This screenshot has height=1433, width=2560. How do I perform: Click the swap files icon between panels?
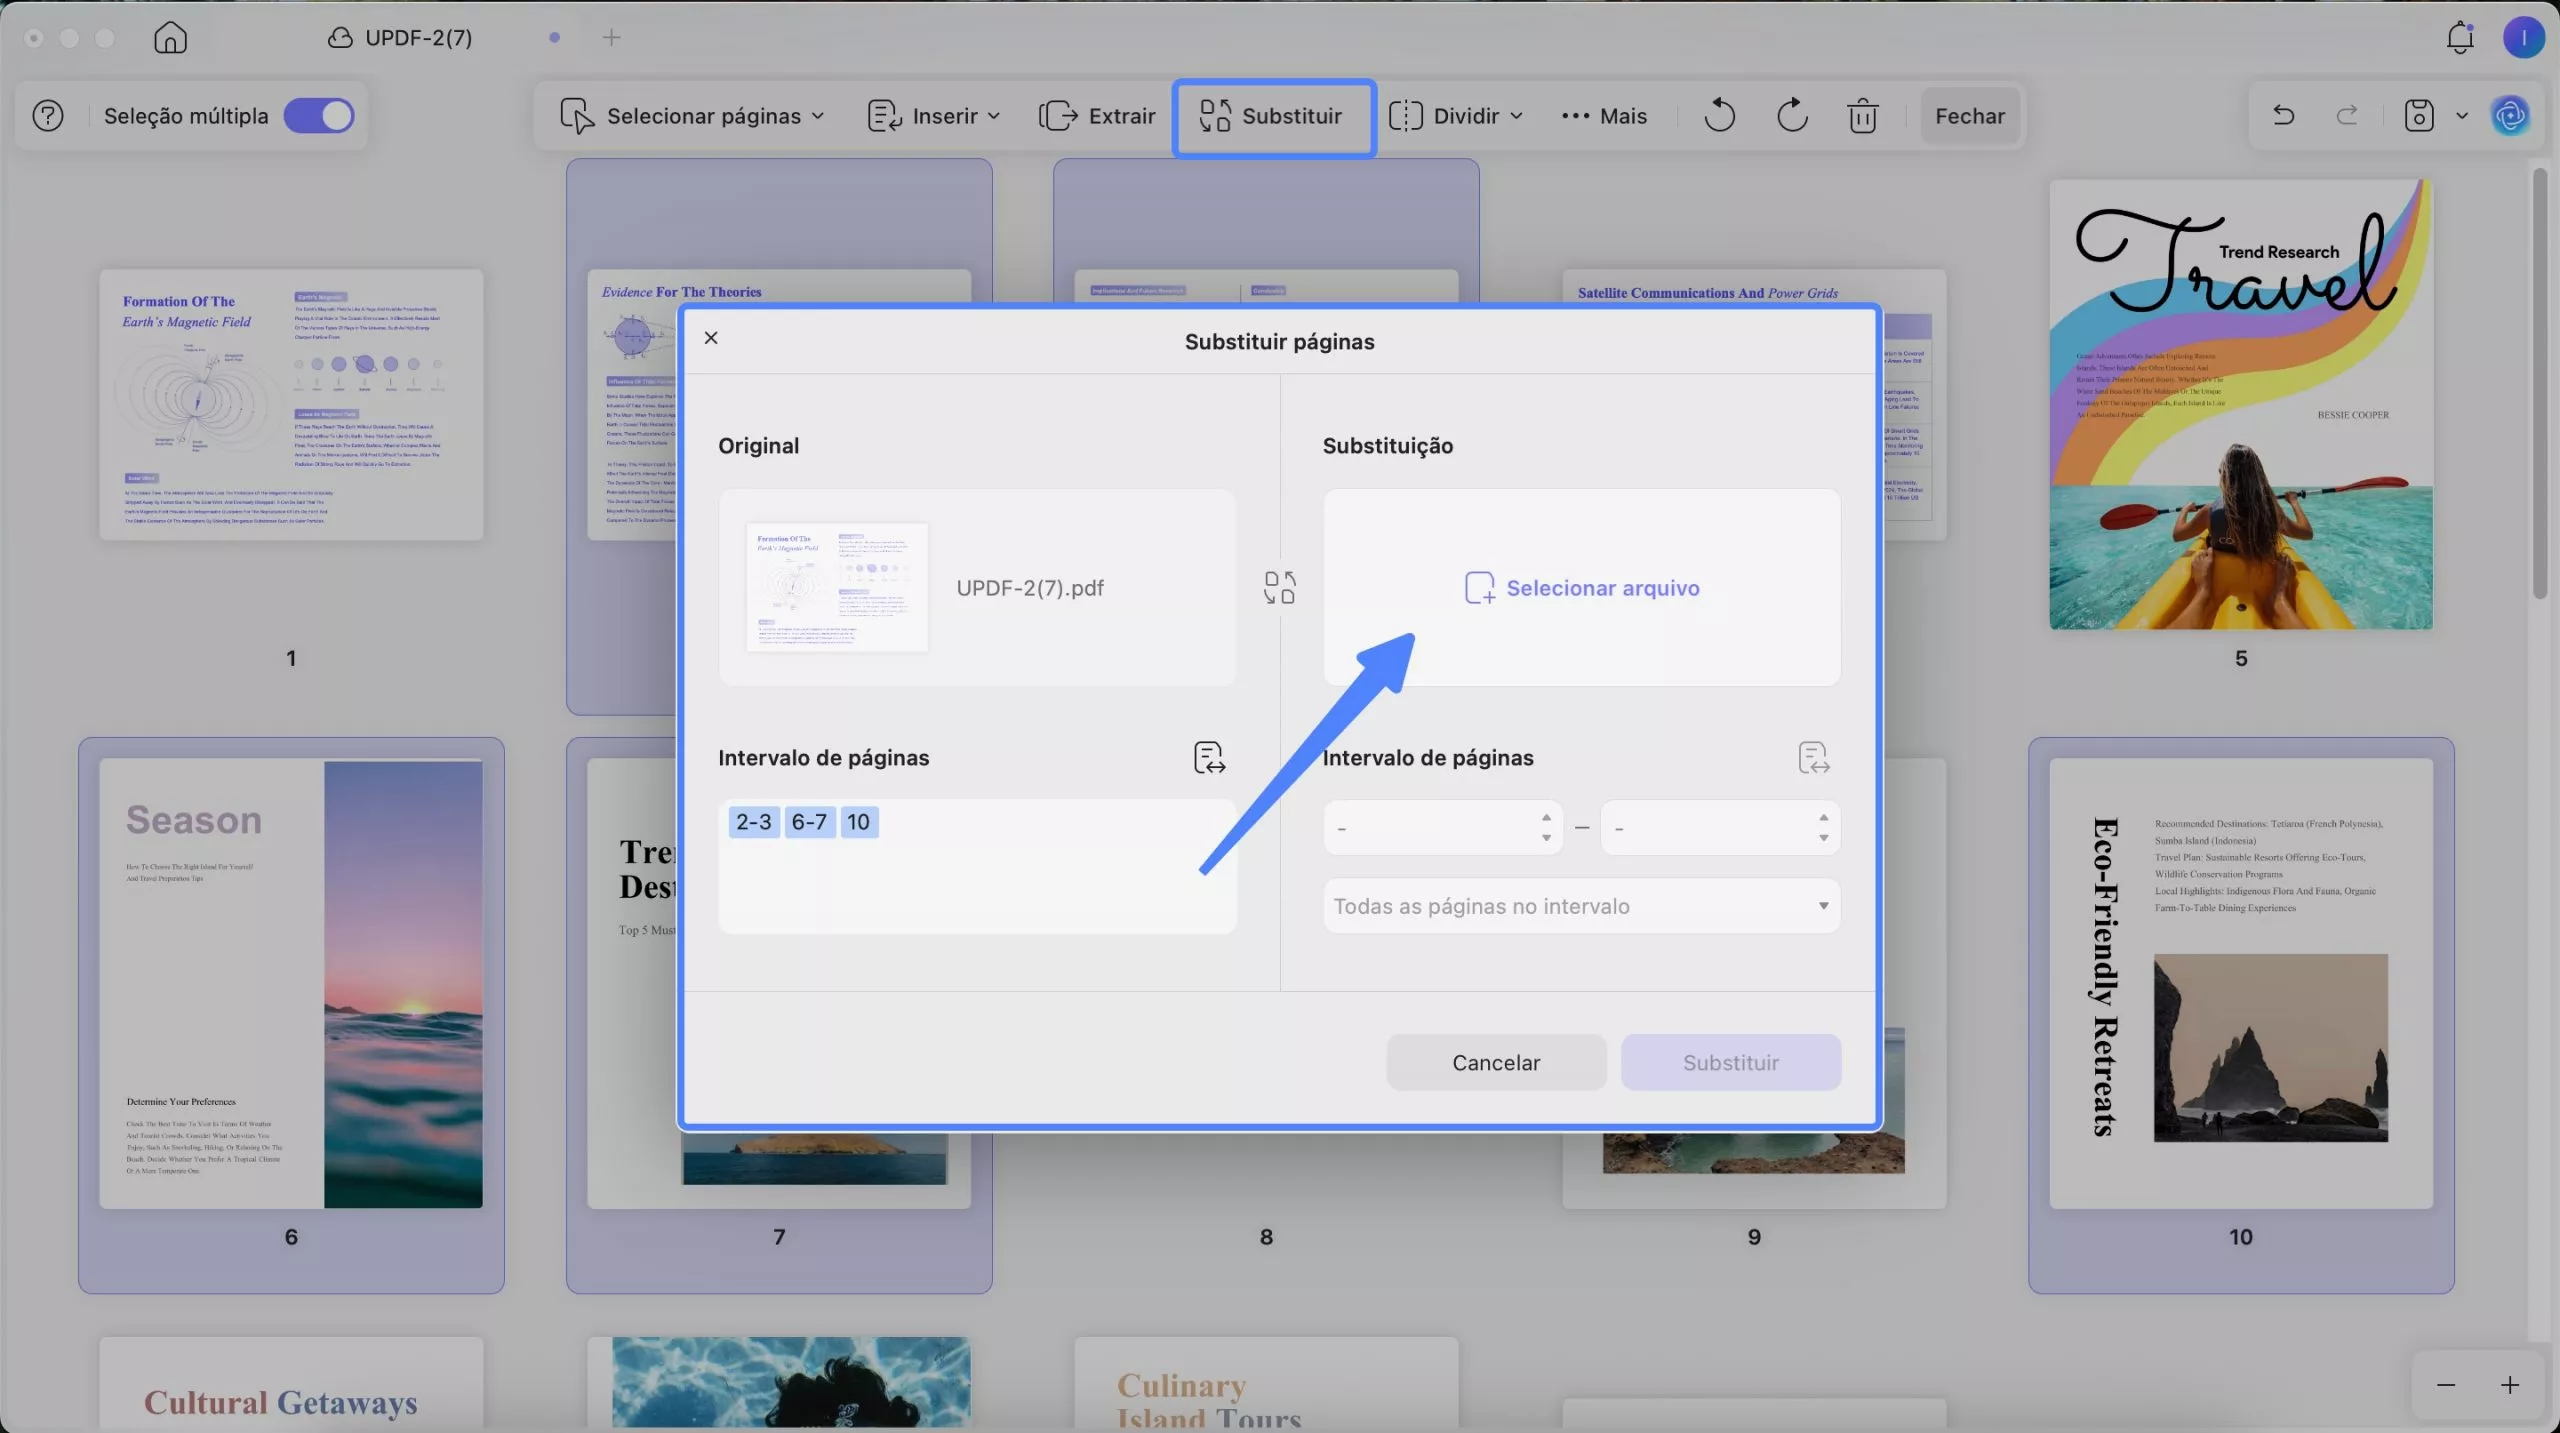pyautogui.click(x=1279, y=588)
